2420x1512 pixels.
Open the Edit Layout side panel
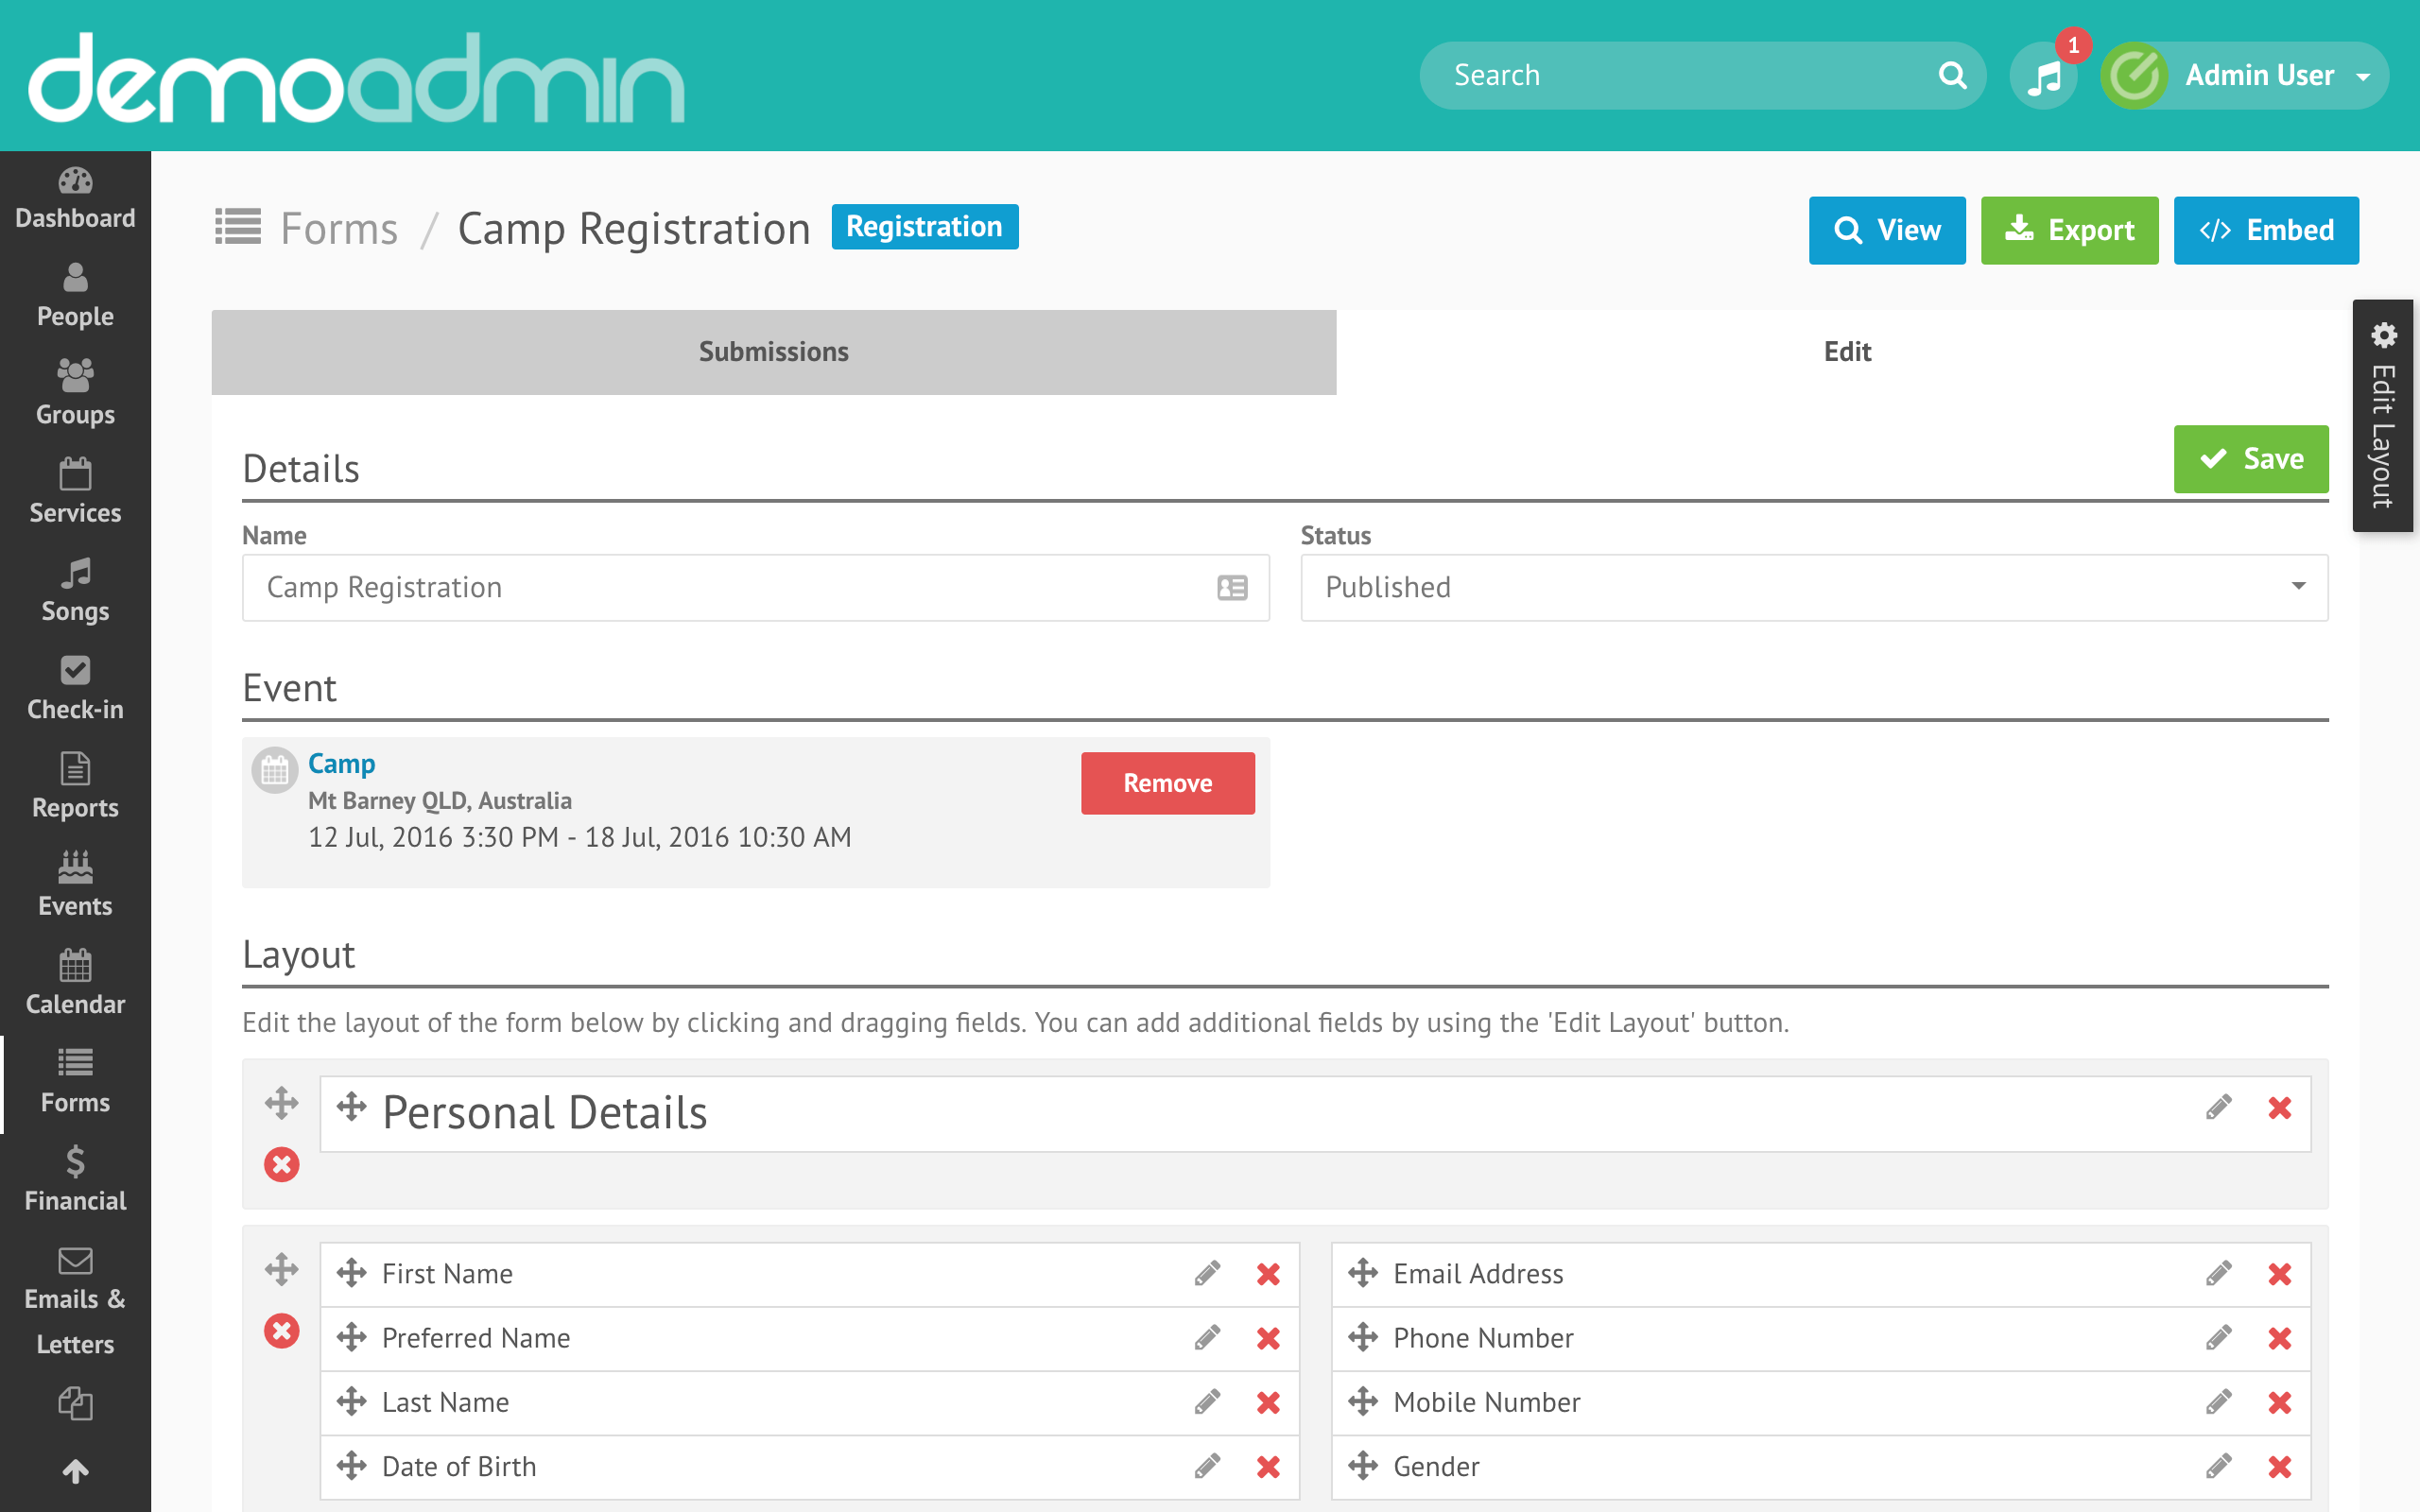(2383, 416)
